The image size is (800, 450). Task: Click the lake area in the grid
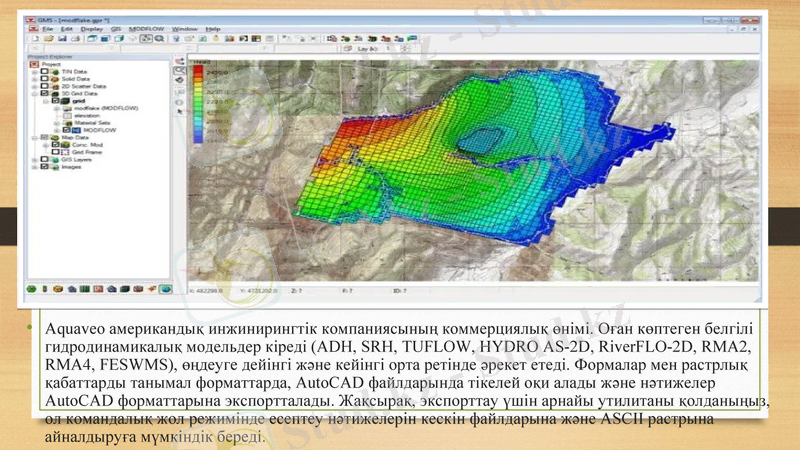(480, 139)
